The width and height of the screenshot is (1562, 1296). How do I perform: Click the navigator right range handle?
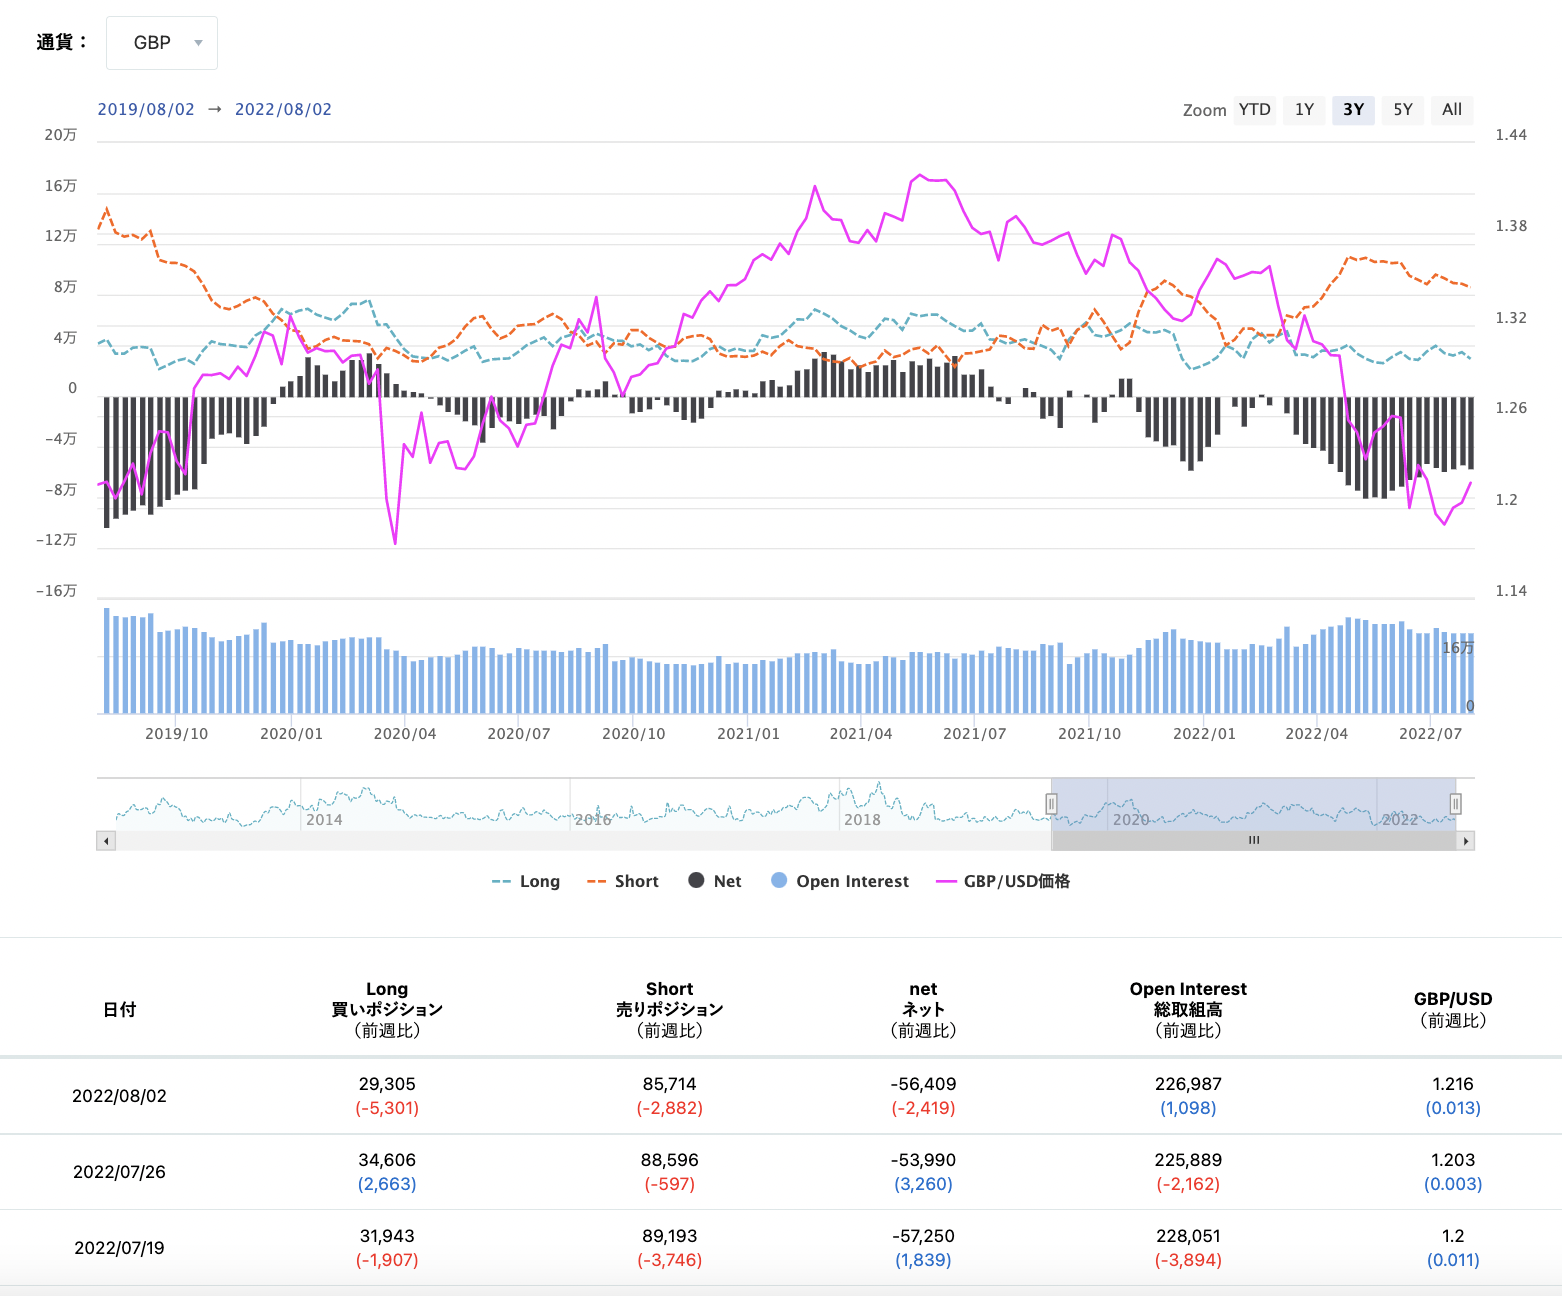1456,804
